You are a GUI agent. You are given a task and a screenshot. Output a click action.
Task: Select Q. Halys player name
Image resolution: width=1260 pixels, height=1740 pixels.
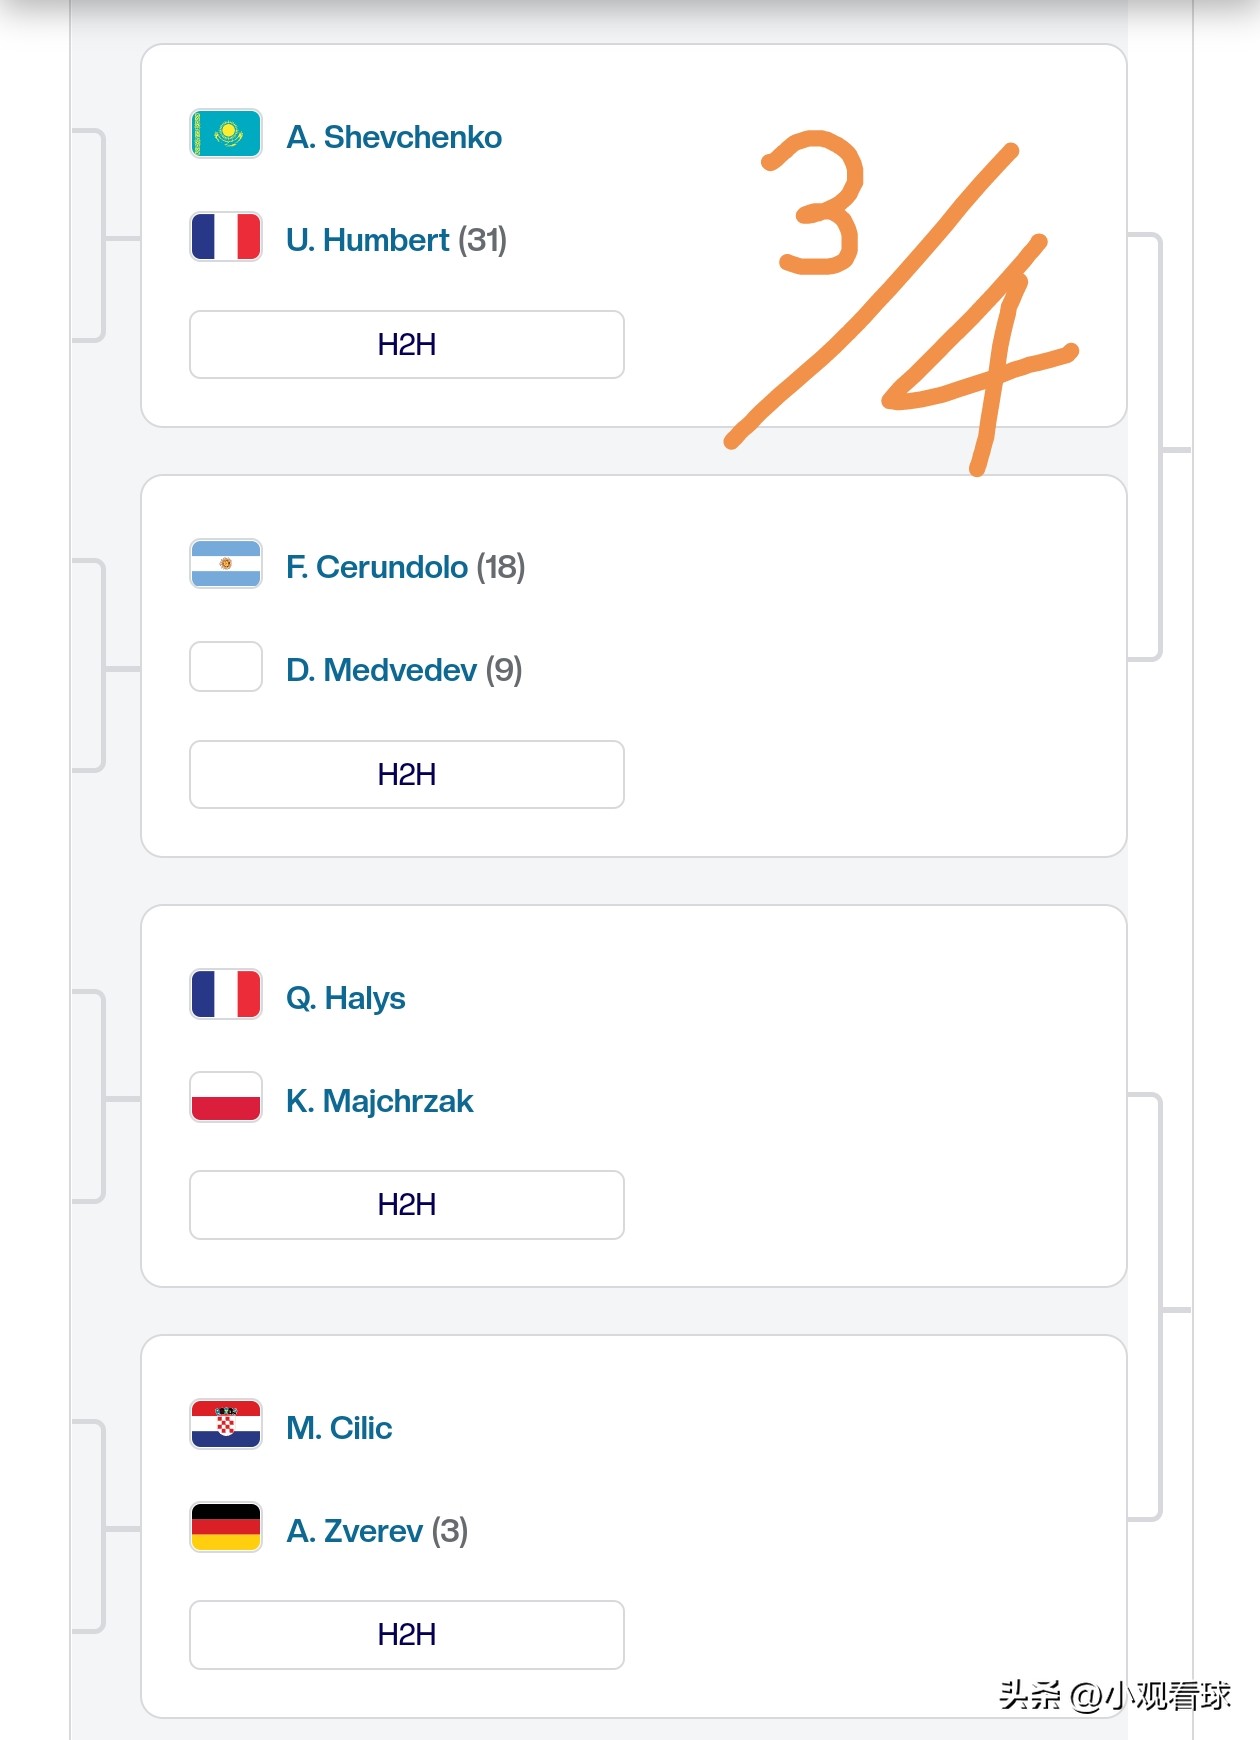coord(346,998)
